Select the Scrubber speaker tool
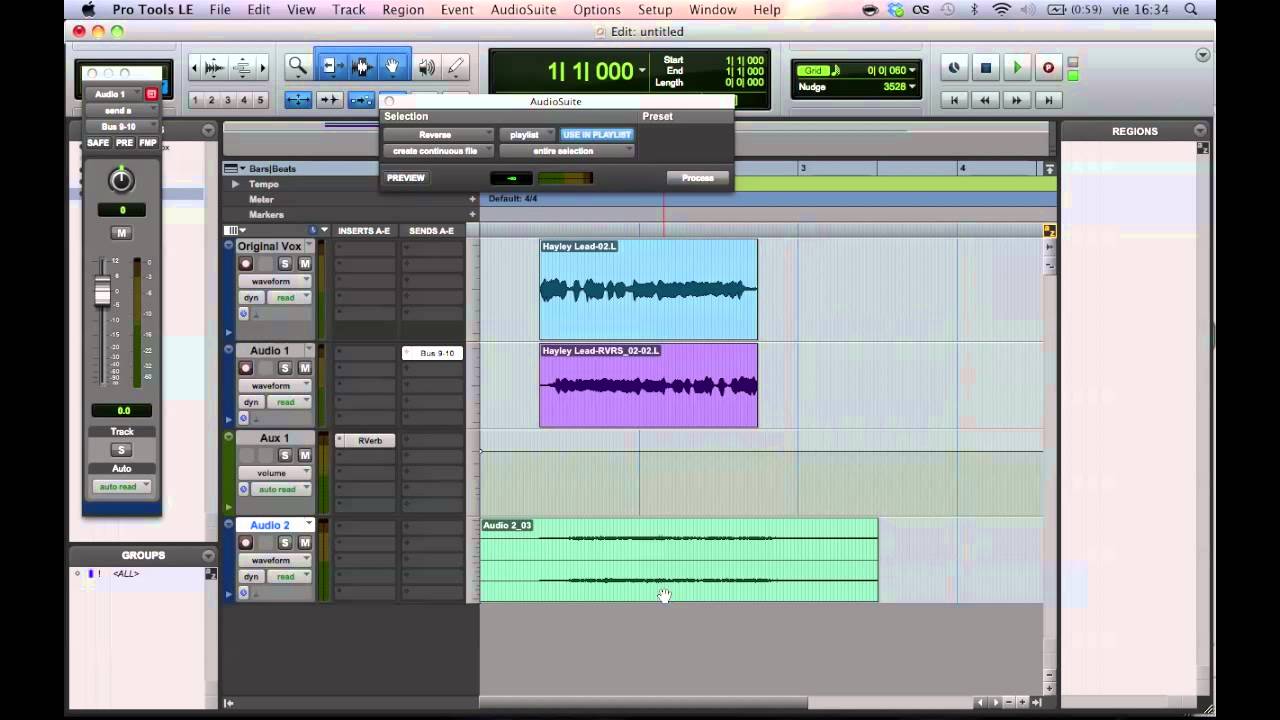1280x720 pixels. coord(426,67)
